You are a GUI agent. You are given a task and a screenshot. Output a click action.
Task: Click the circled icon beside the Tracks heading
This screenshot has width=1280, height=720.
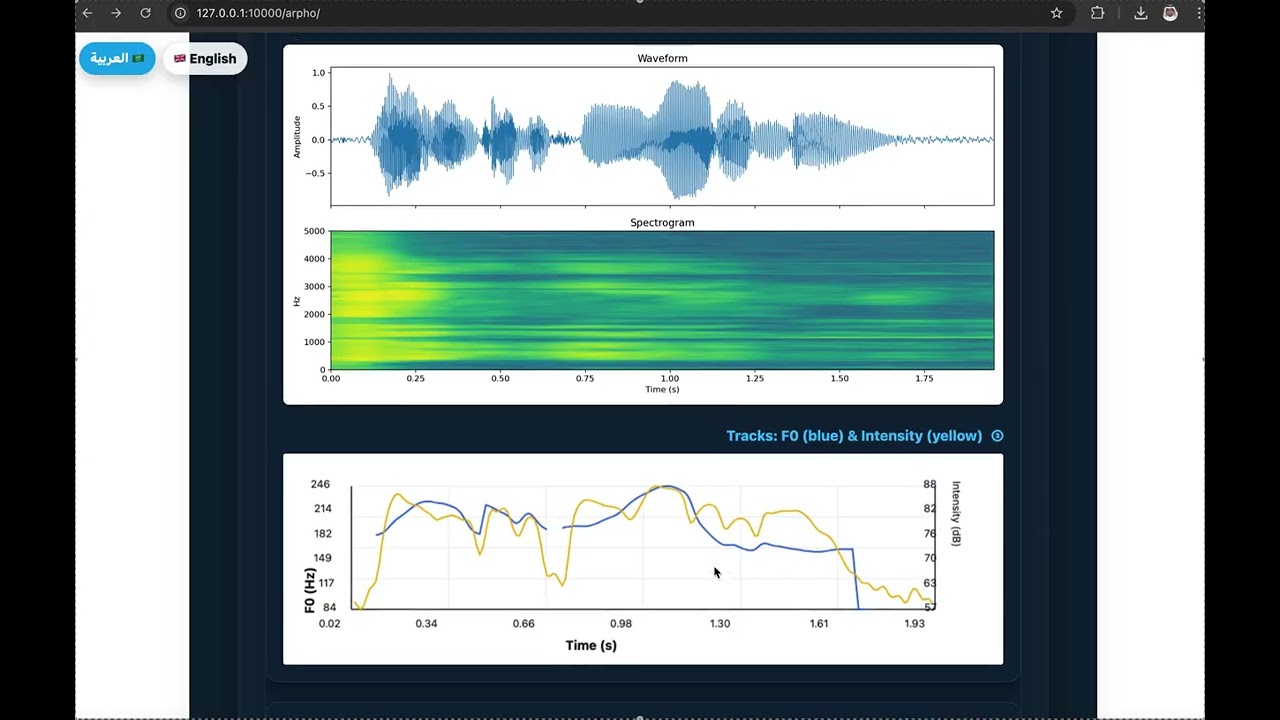point(997,436)
